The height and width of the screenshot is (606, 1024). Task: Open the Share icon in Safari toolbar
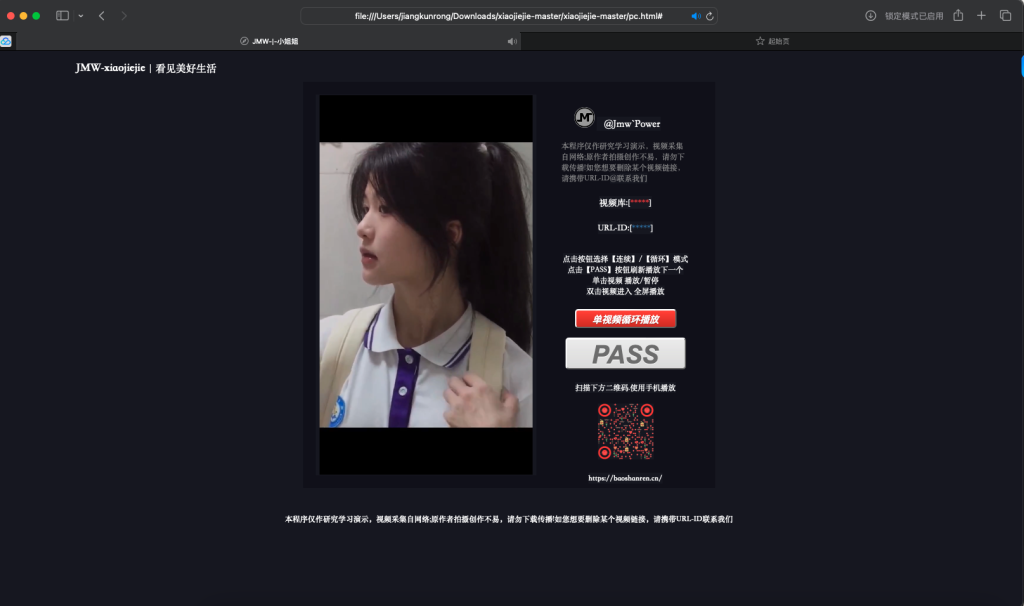(x=958, y=15)
